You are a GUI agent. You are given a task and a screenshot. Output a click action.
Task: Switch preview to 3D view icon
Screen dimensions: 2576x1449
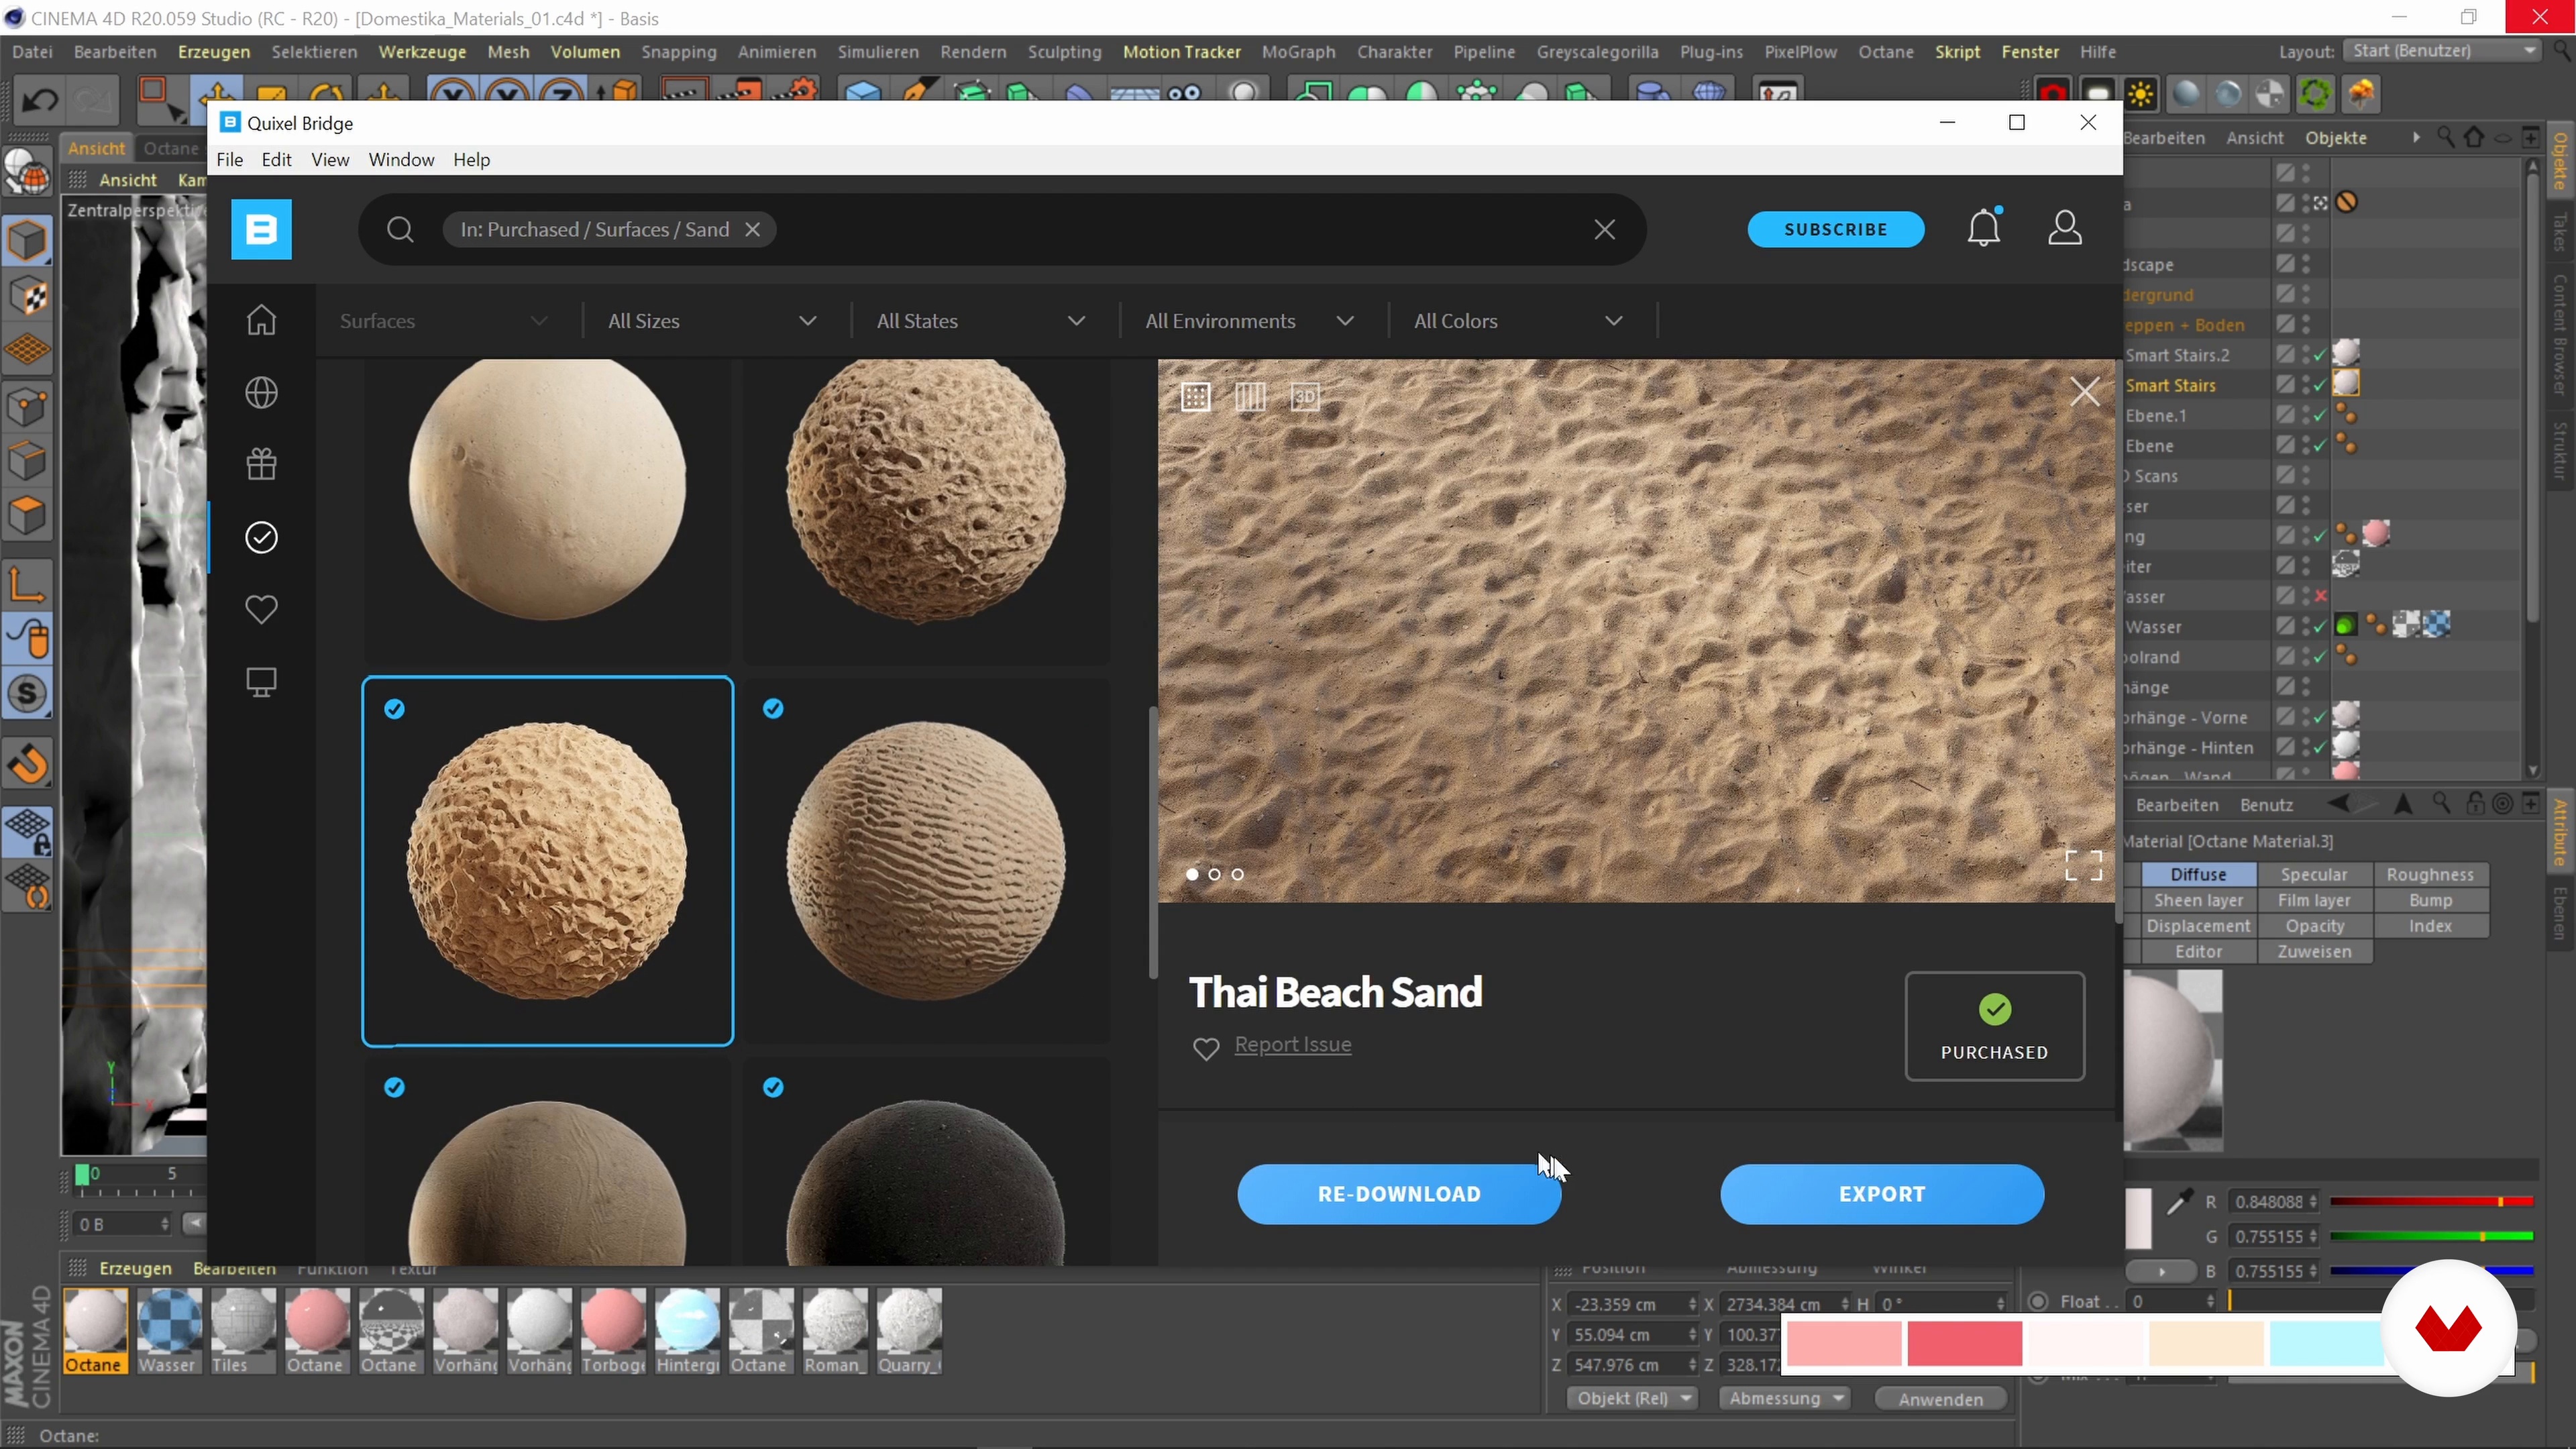pos(1305,397)
